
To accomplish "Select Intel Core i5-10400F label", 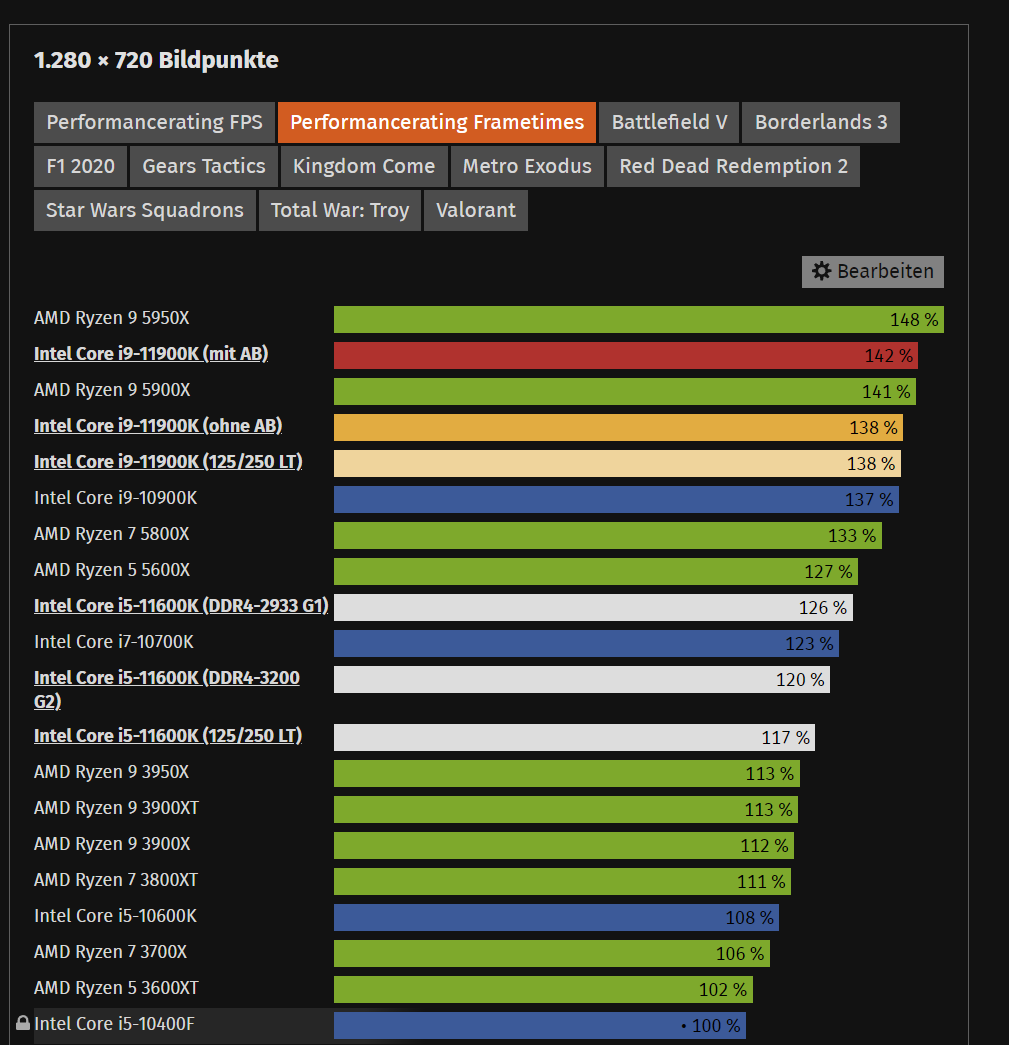I will (x=114, y=1023).
